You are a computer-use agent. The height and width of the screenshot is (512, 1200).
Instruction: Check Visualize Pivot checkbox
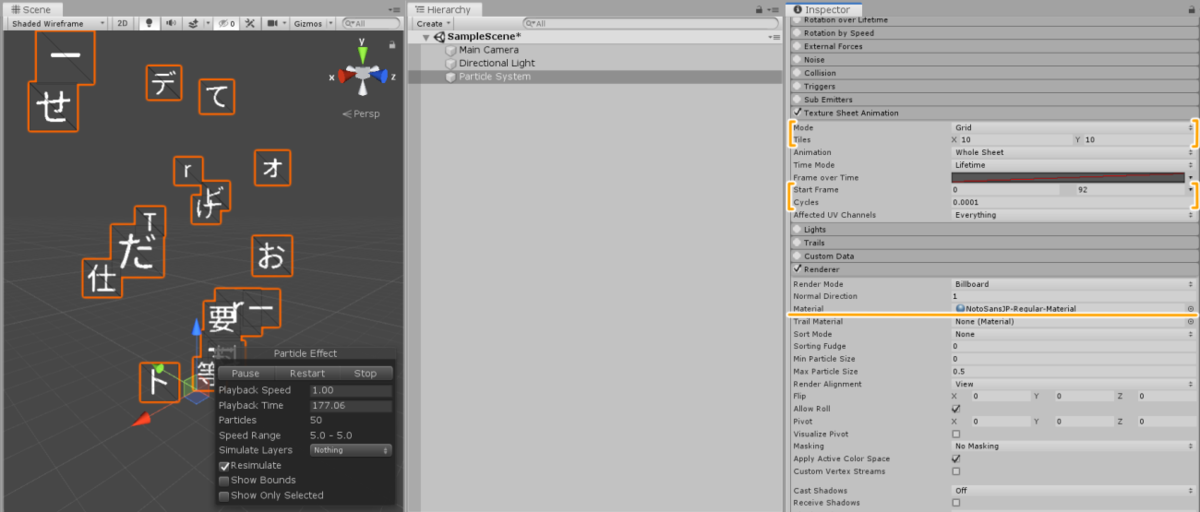[x=956, y=434]
